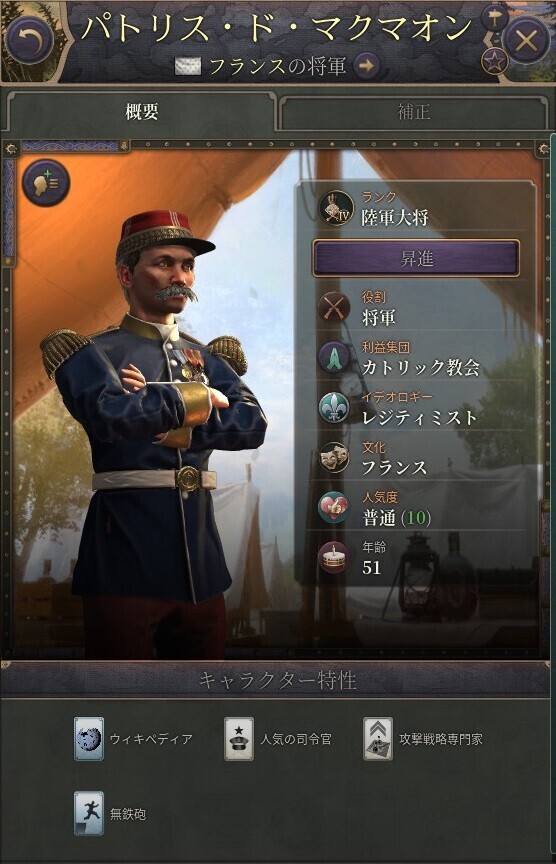Open the 補正 tab

point(413,112)
